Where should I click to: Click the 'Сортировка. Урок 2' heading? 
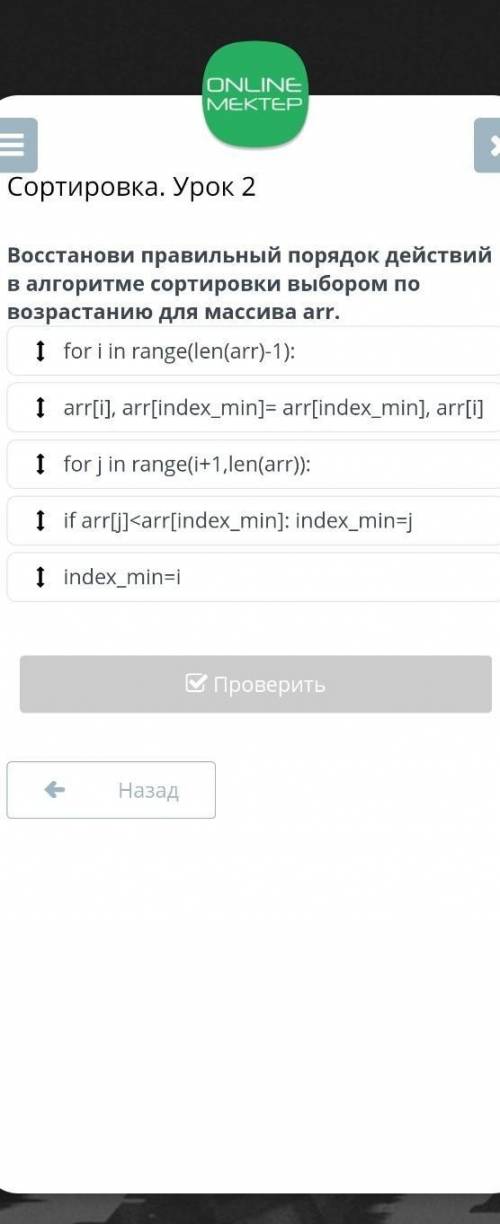coord(132,186)
